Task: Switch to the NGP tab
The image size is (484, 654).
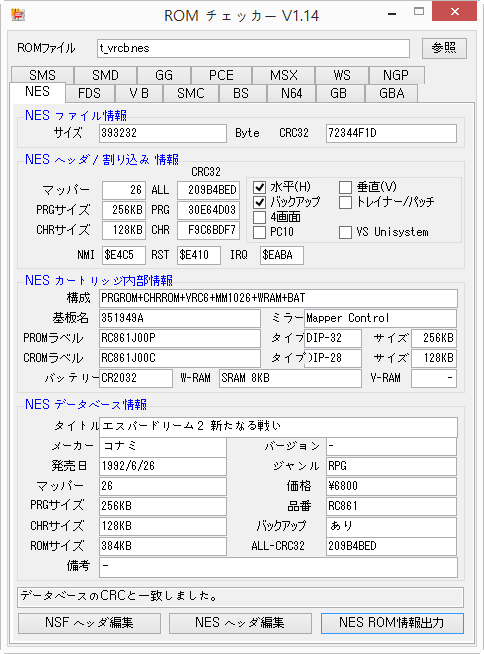Action: (396, 75)
